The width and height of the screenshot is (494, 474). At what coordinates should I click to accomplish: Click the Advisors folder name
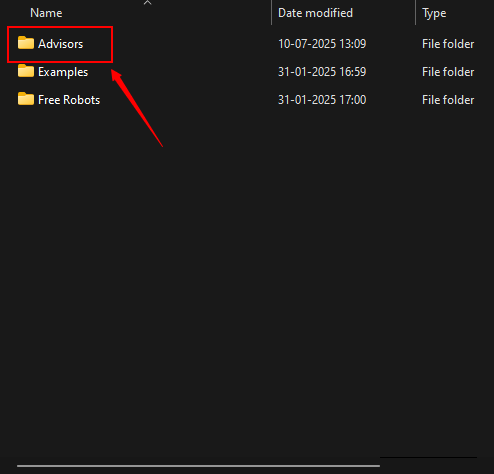tap(61, 44)
